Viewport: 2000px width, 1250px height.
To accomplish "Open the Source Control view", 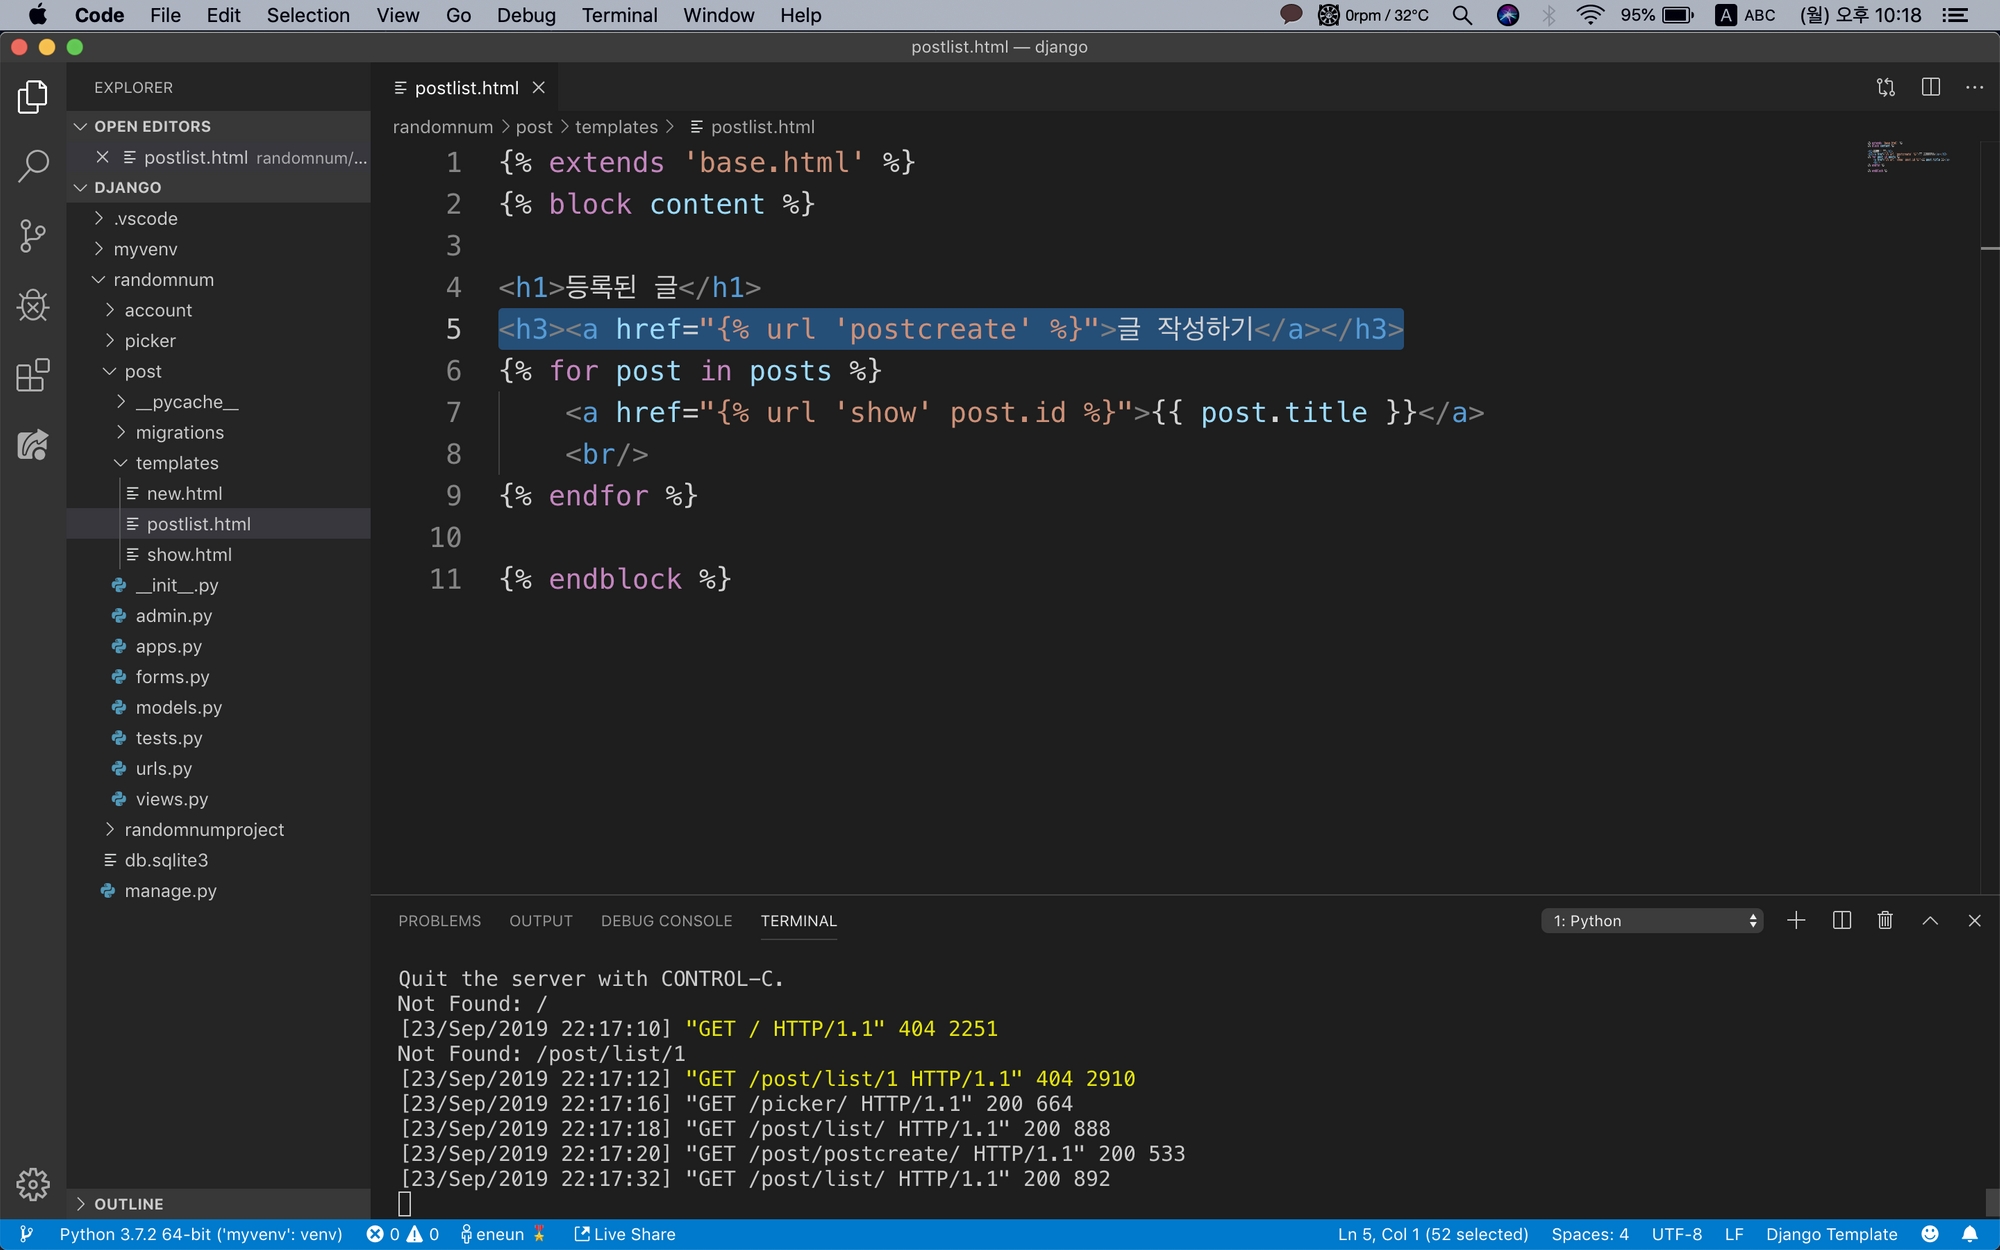I will point(33,236).
